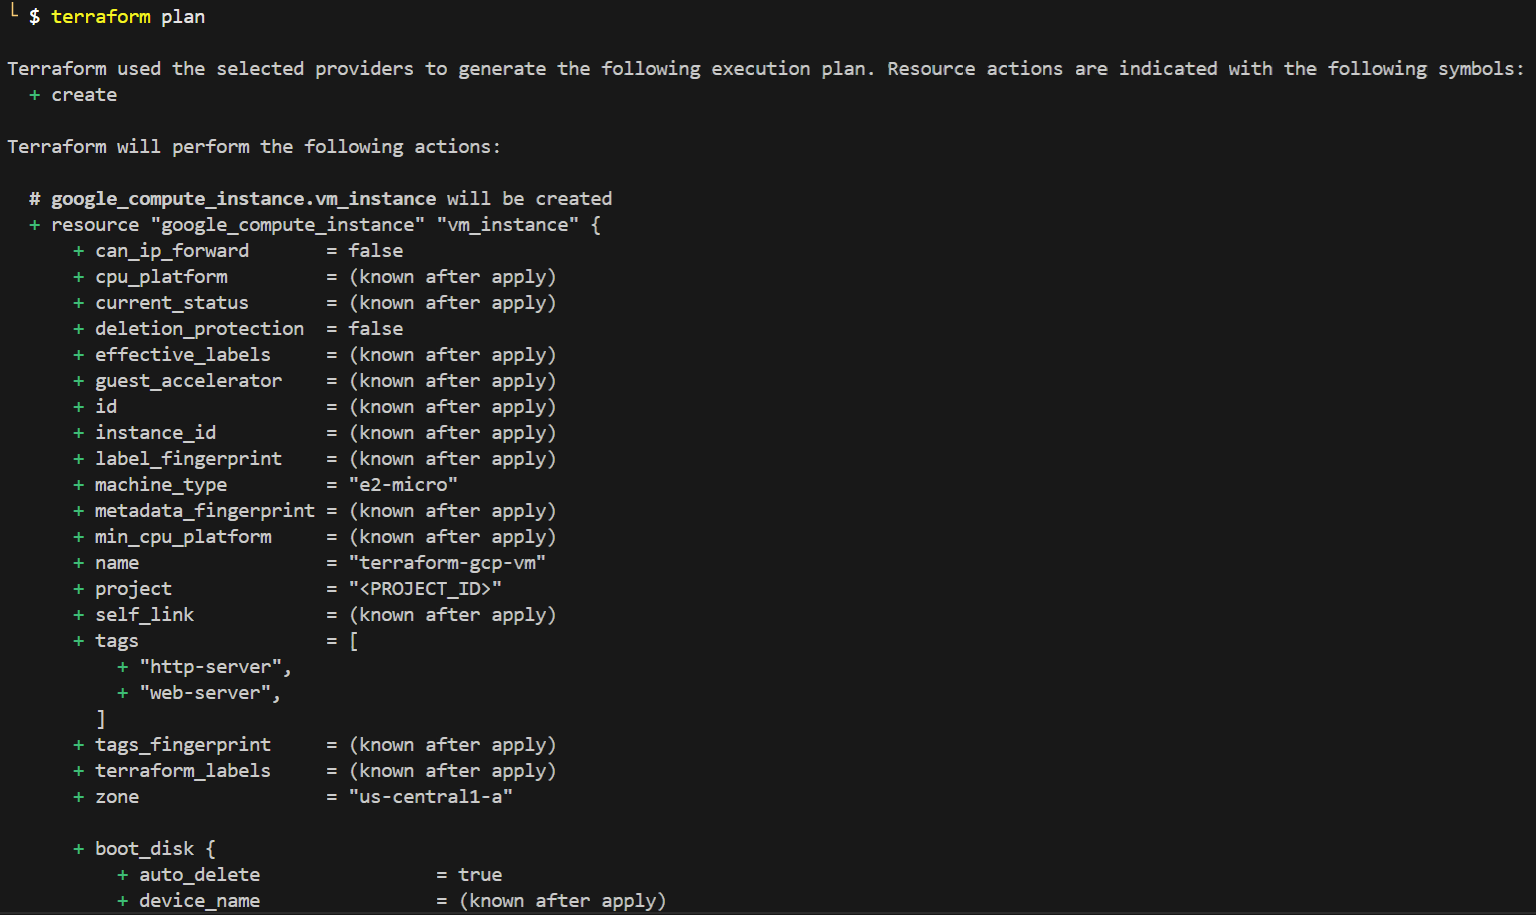Click the "terraform" command word in the prompt
Image resolution: width=1536 pixels, height=915 pixels.
pos(100,17)
